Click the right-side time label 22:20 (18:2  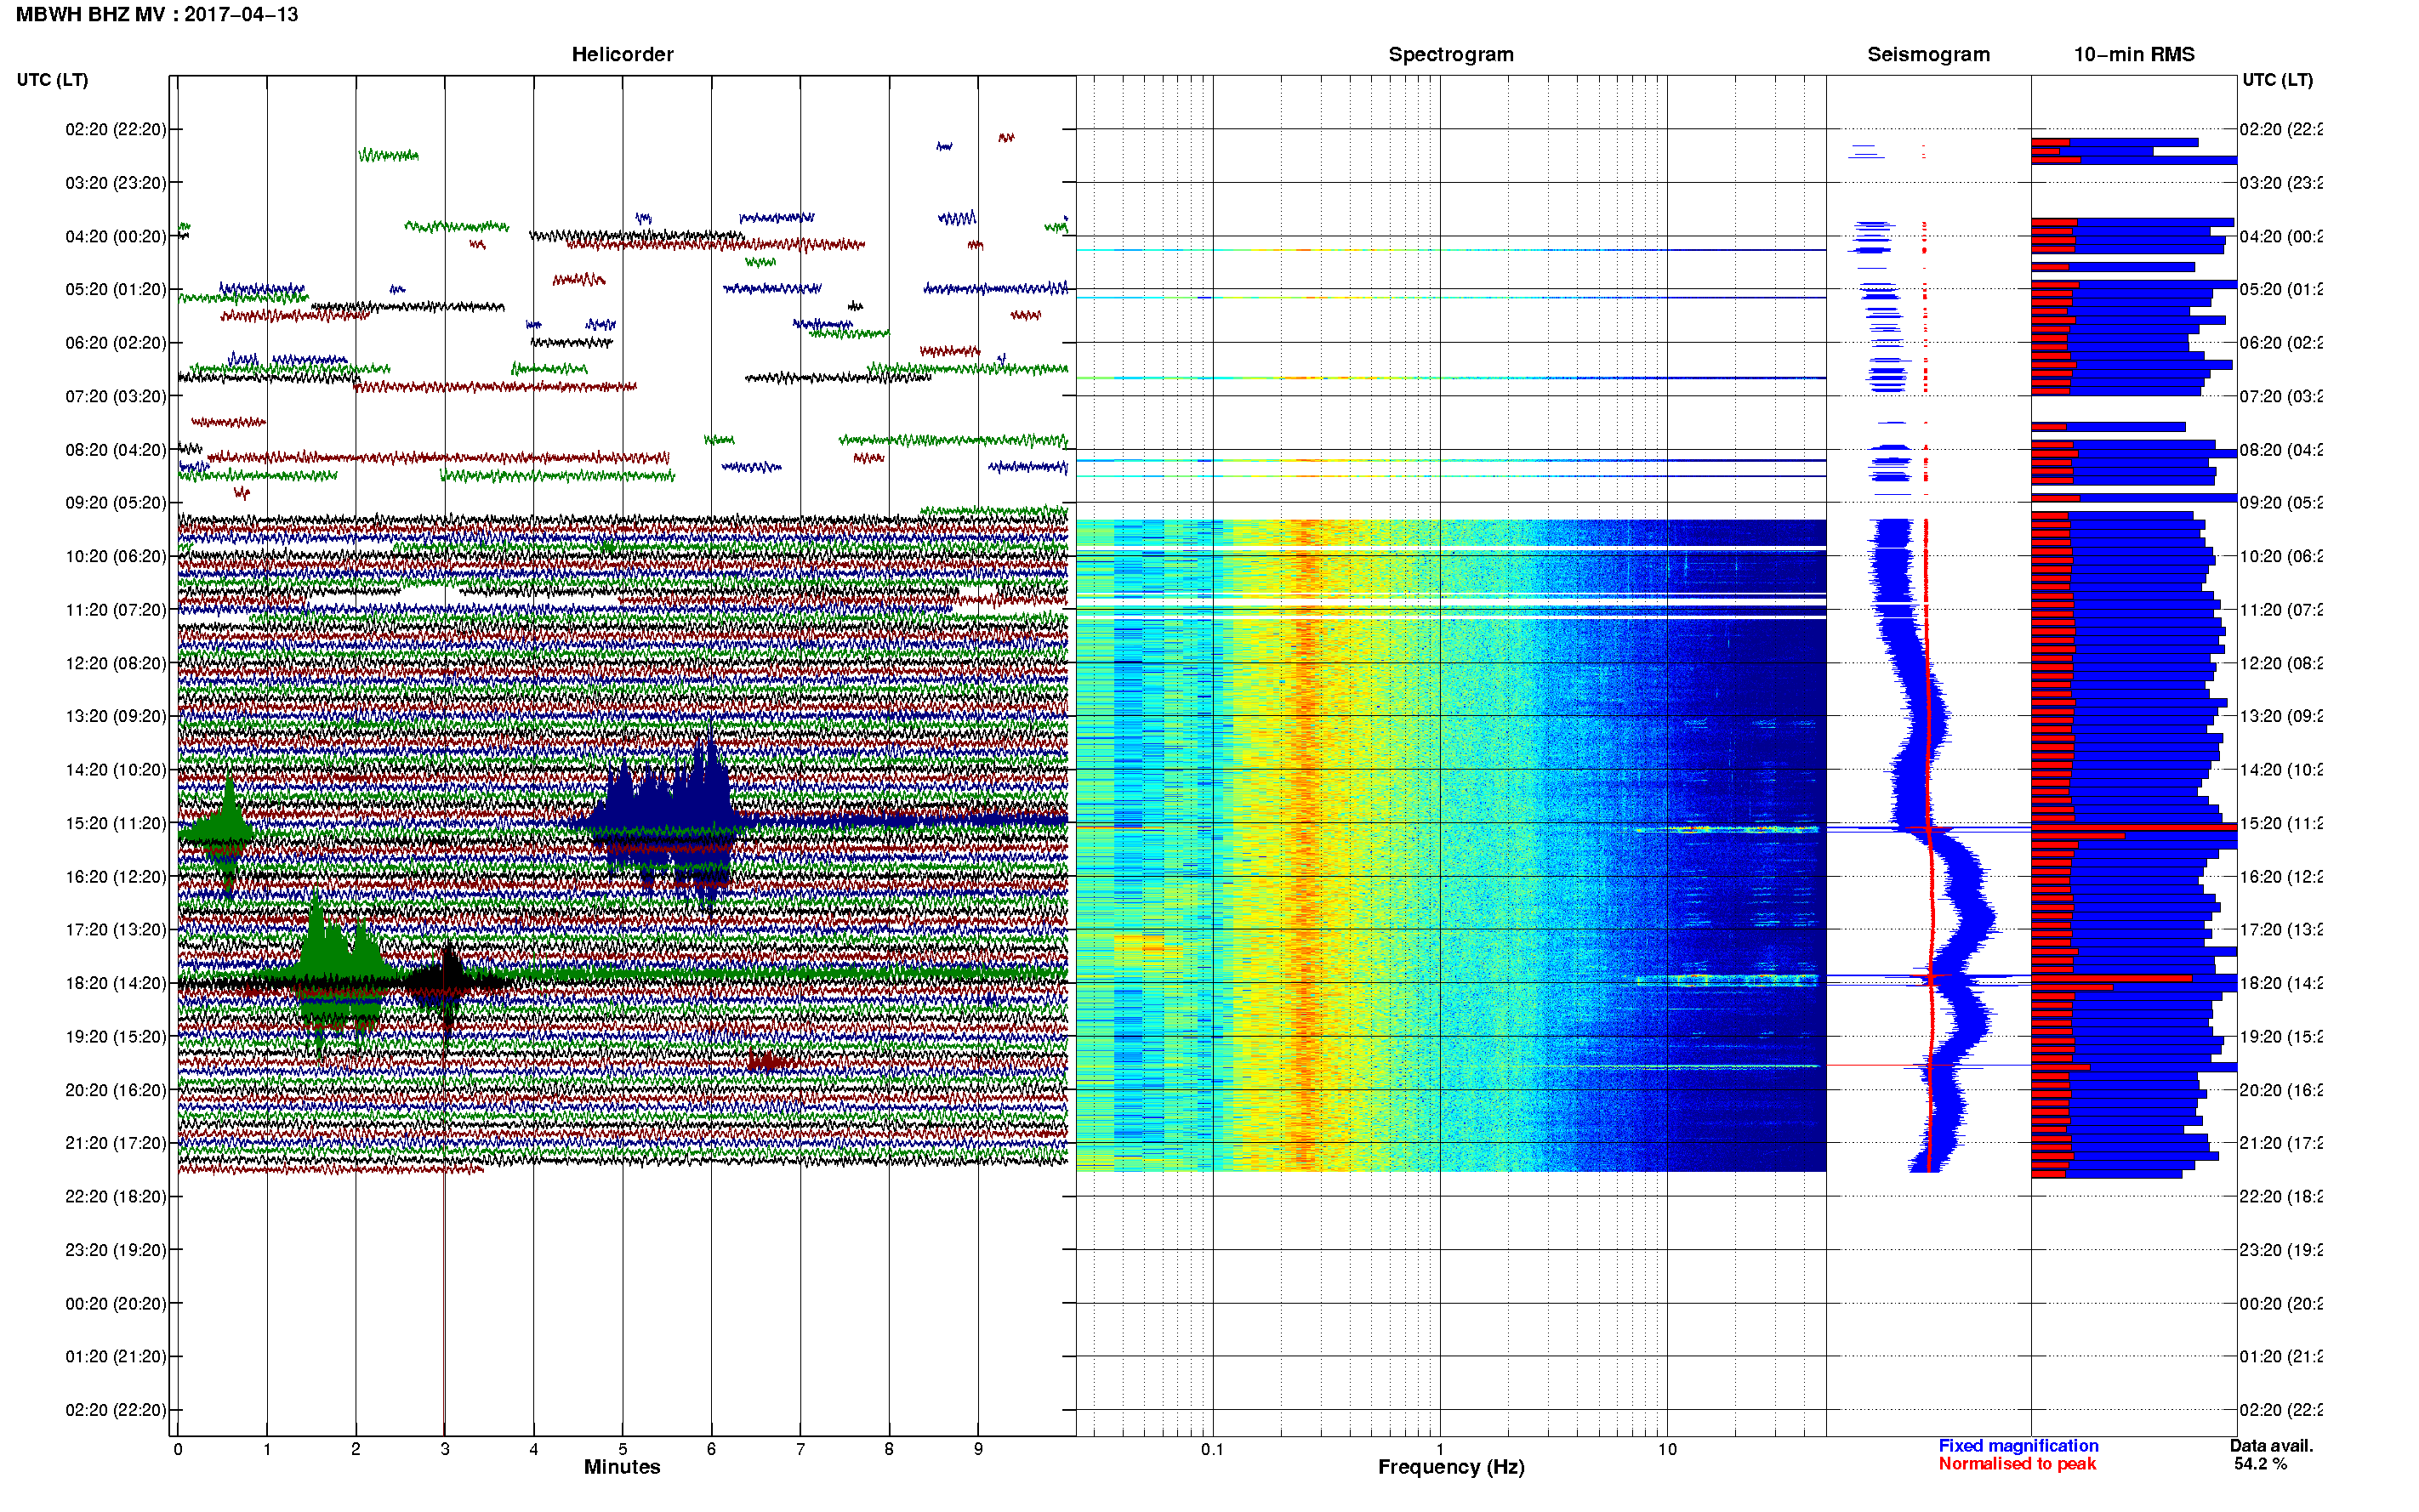[2280, 1197]
